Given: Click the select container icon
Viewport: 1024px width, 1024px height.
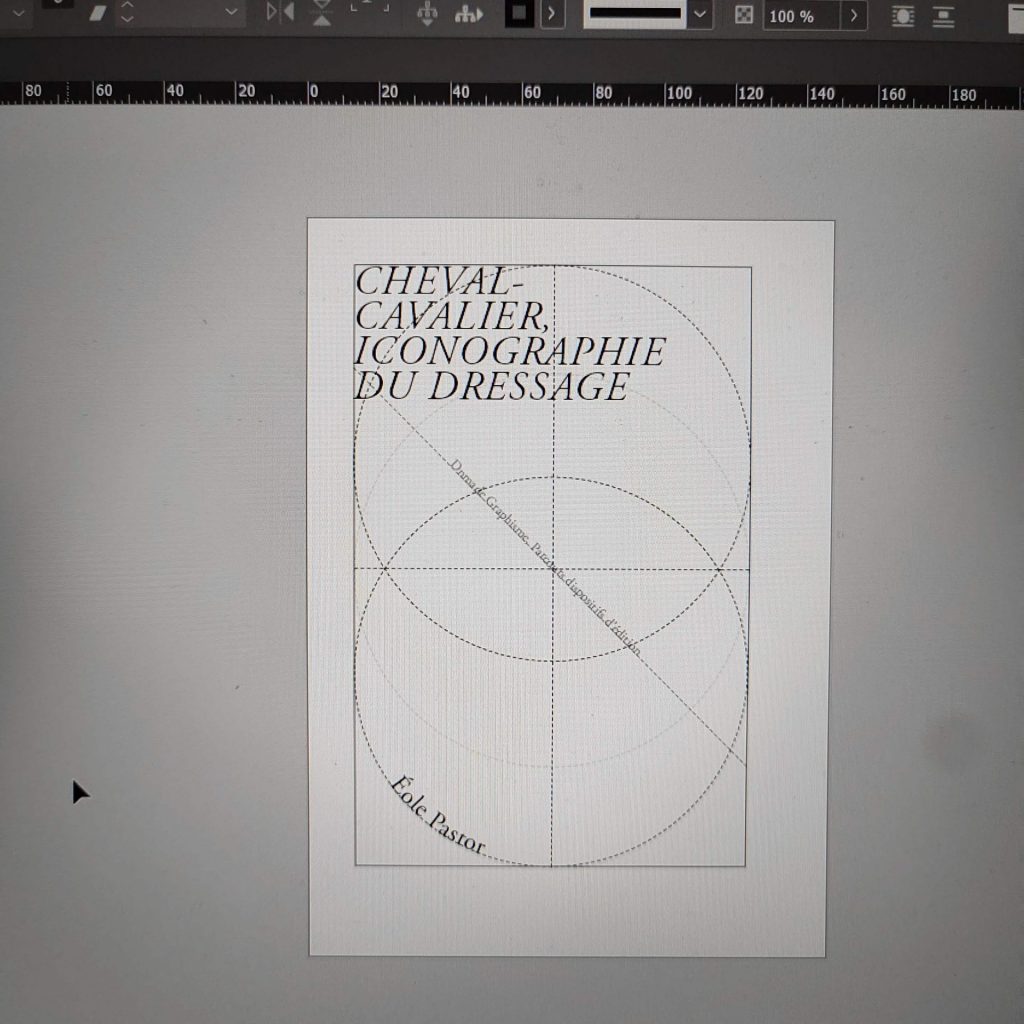Looking at the screenshot, I should click(427, 14).
